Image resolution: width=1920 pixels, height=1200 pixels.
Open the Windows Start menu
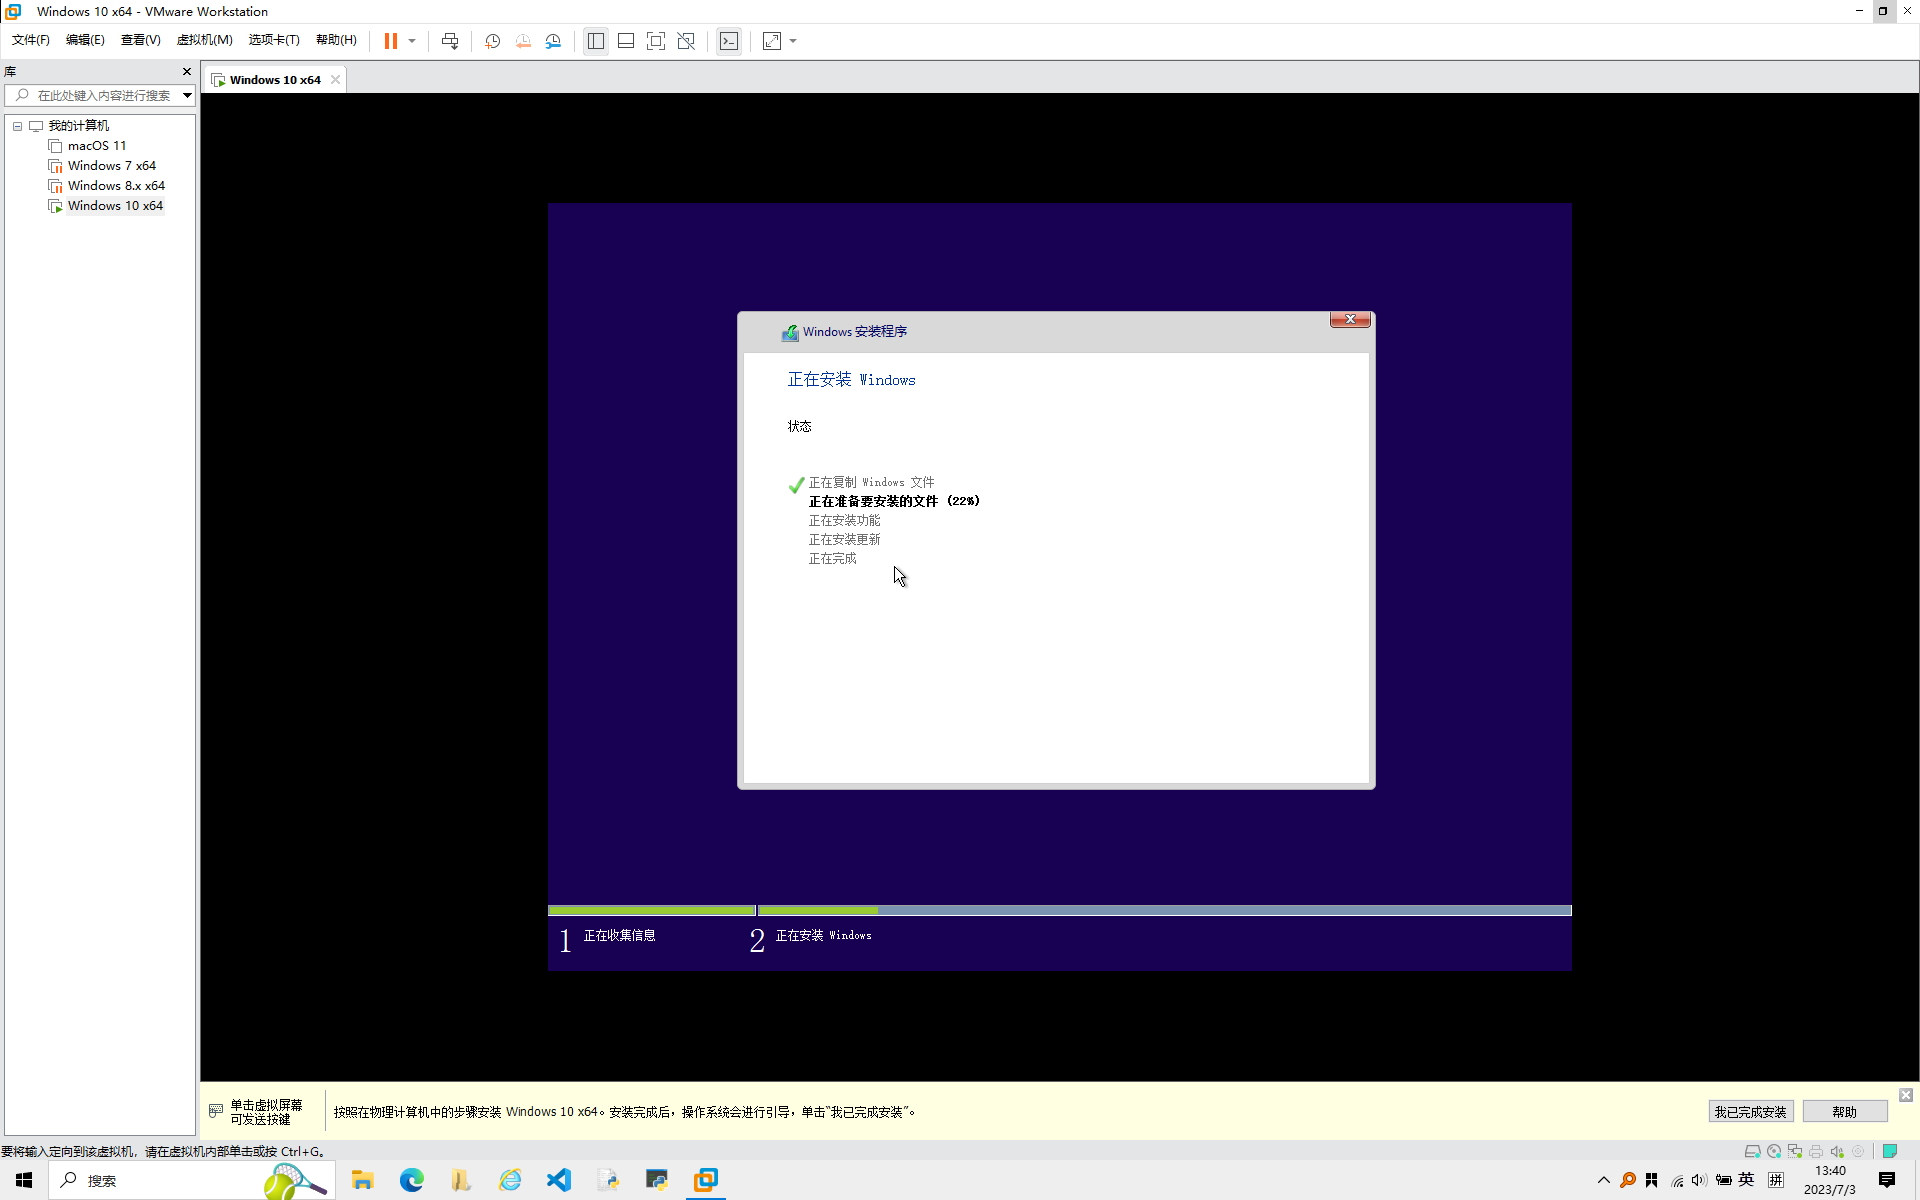click(24, 1180)
